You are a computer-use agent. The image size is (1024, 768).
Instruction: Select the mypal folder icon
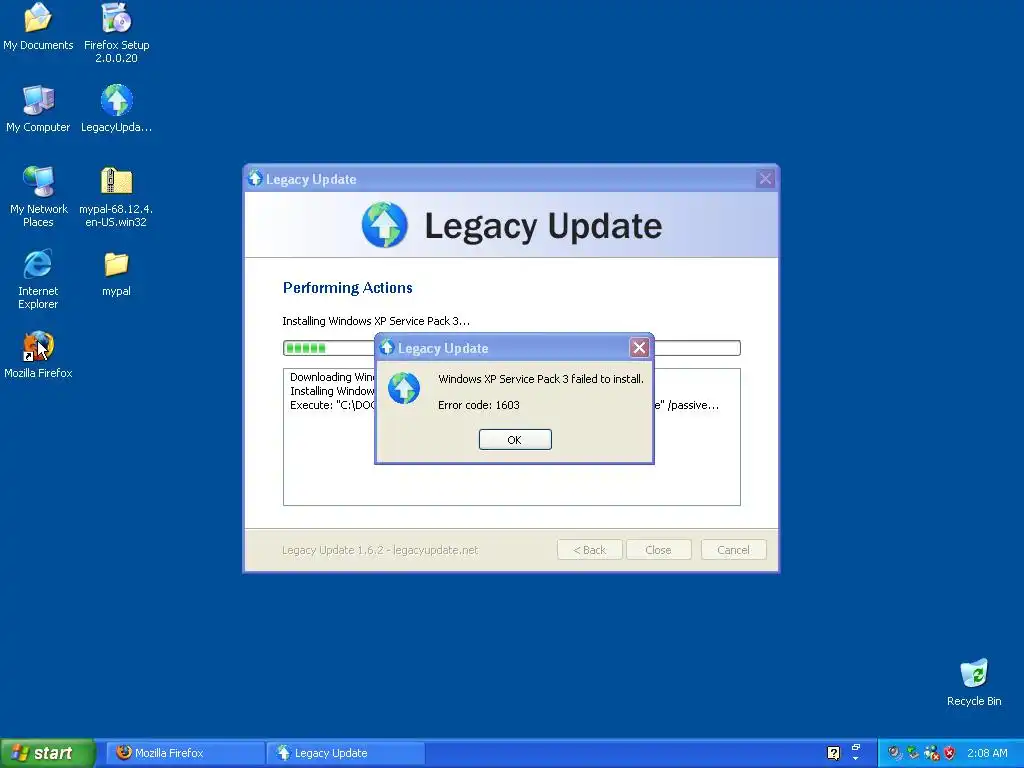116,274
